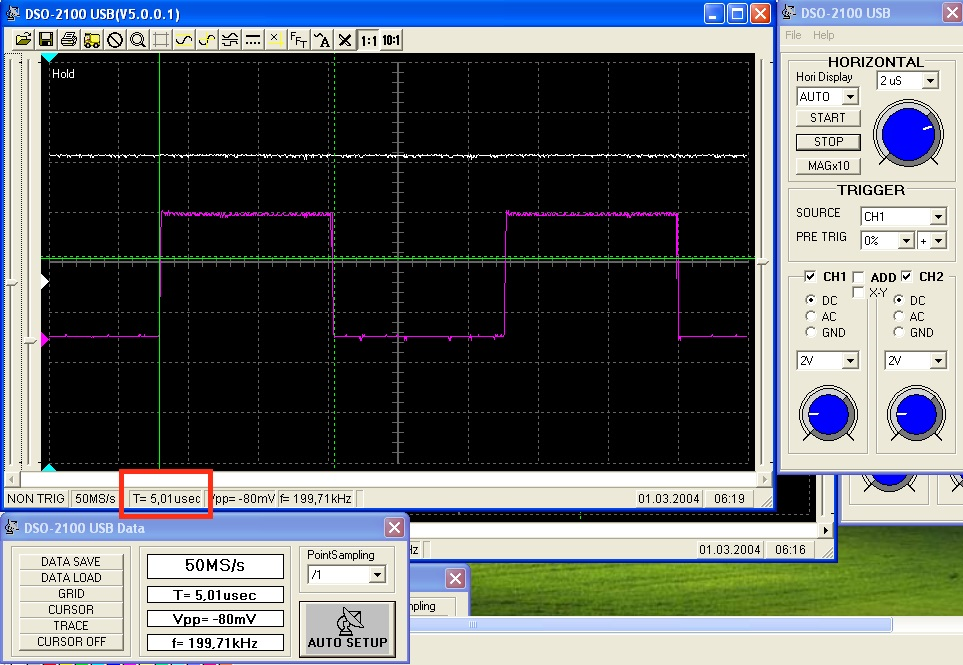963x665 pixels.
Task: Close the DSO-2100 USB Data window
Action: 394,527
